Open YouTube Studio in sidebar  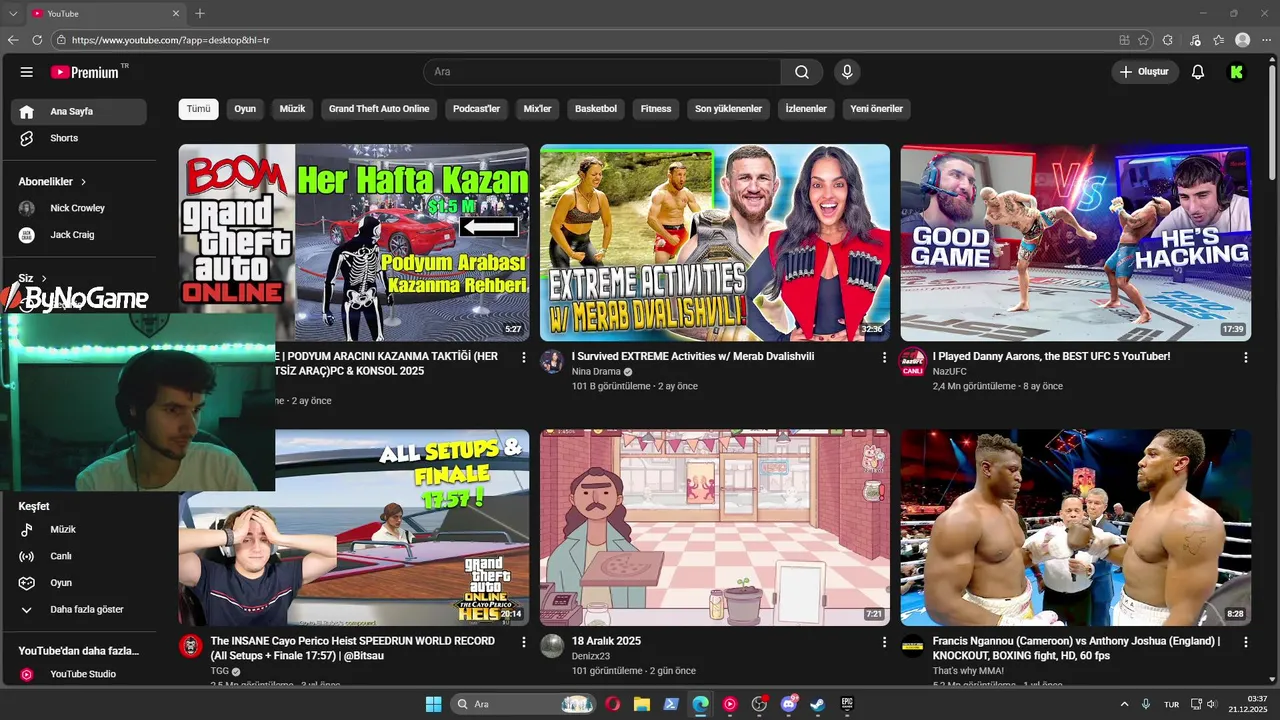[x=79, y=674]
